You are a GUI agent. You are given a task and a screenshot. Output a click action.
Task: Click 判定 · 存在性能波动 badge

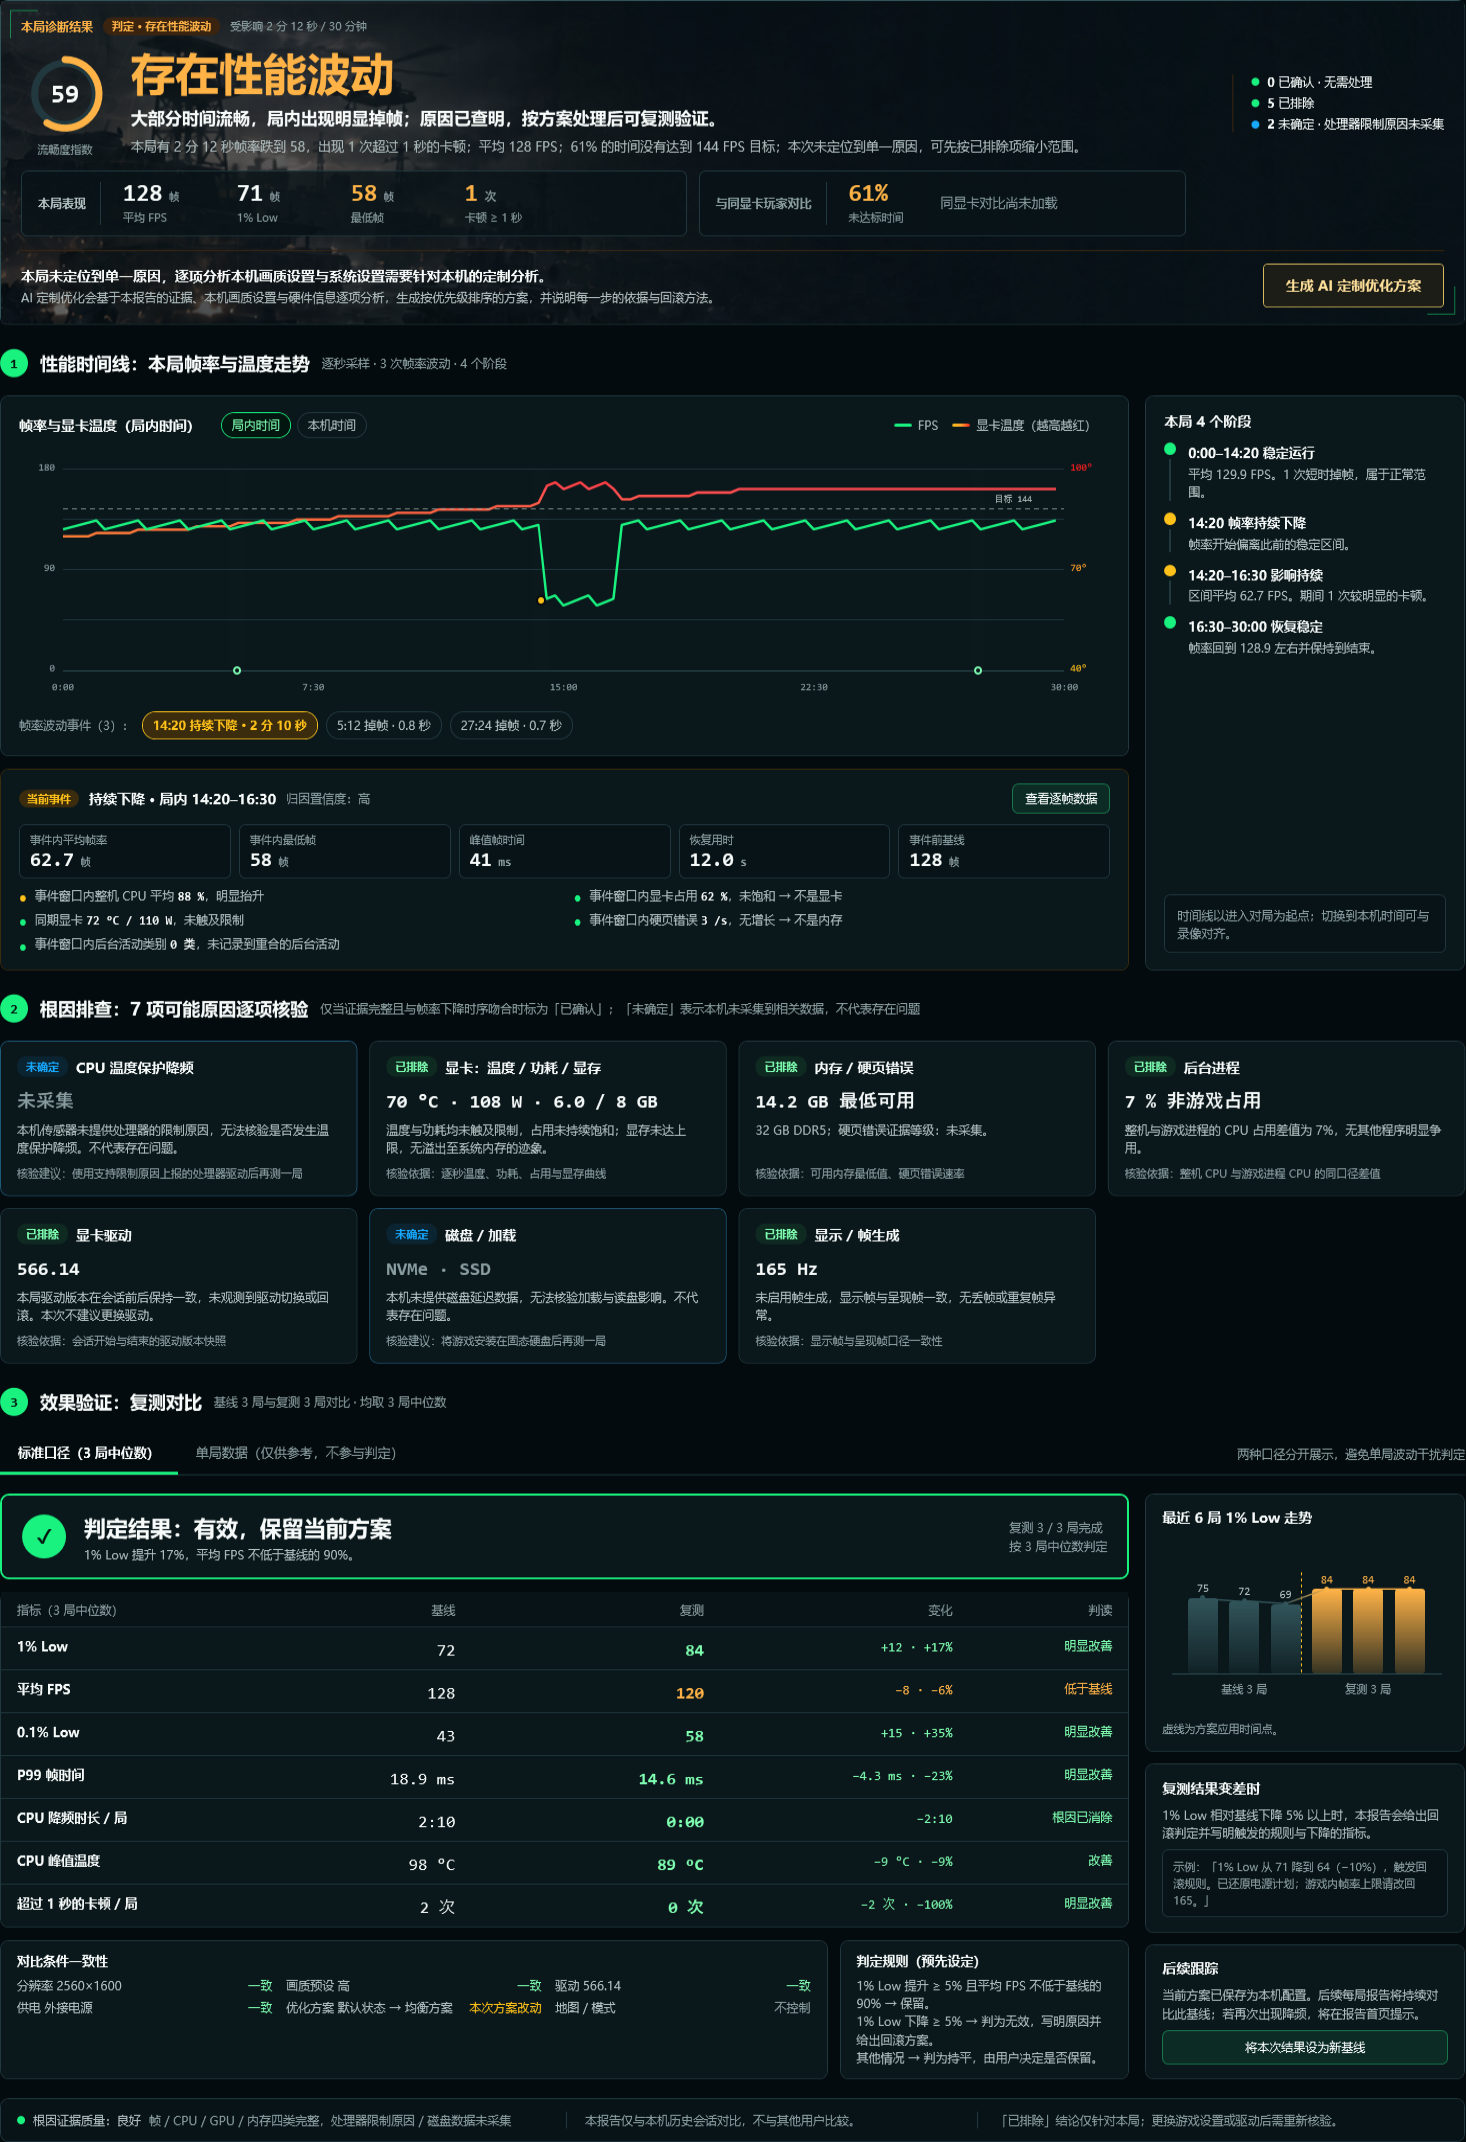(x=162, y=26)
